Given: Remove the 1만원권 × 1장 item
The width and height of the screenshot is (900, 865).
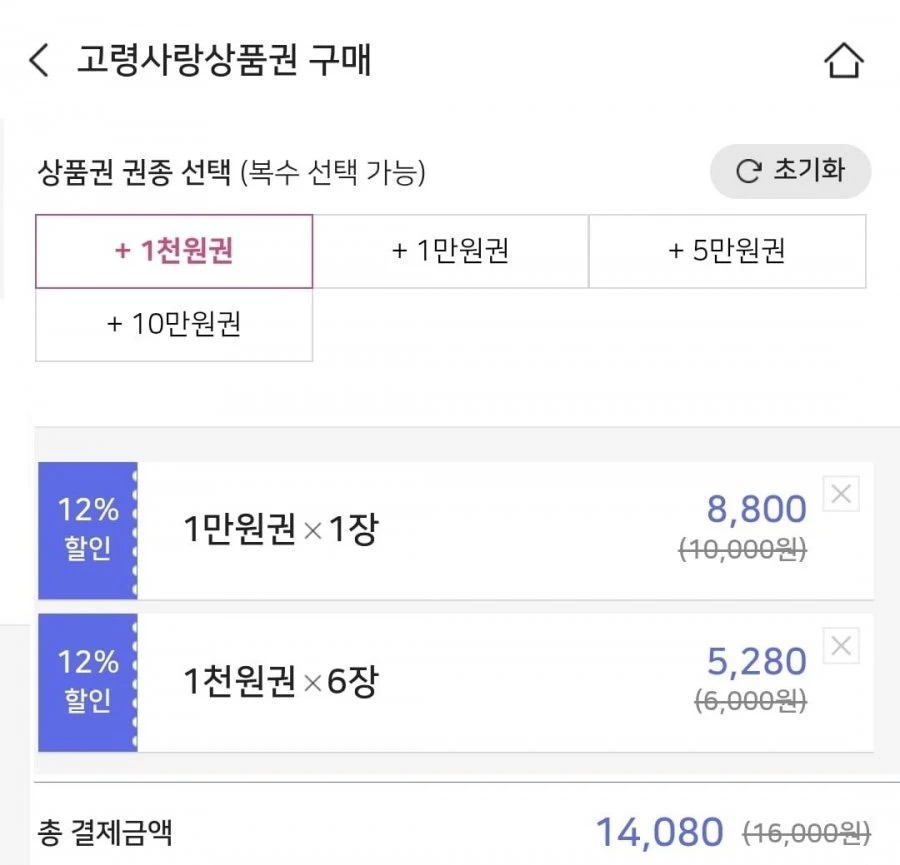Looking at the screenshot, I should (x=841, y=494).
